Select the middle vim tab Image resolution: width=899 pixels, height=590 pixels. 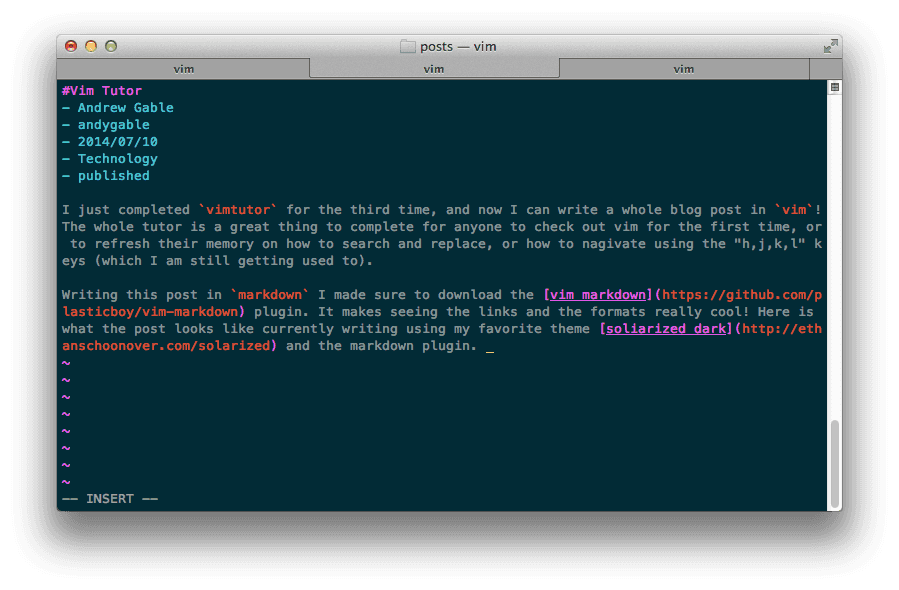434,69
